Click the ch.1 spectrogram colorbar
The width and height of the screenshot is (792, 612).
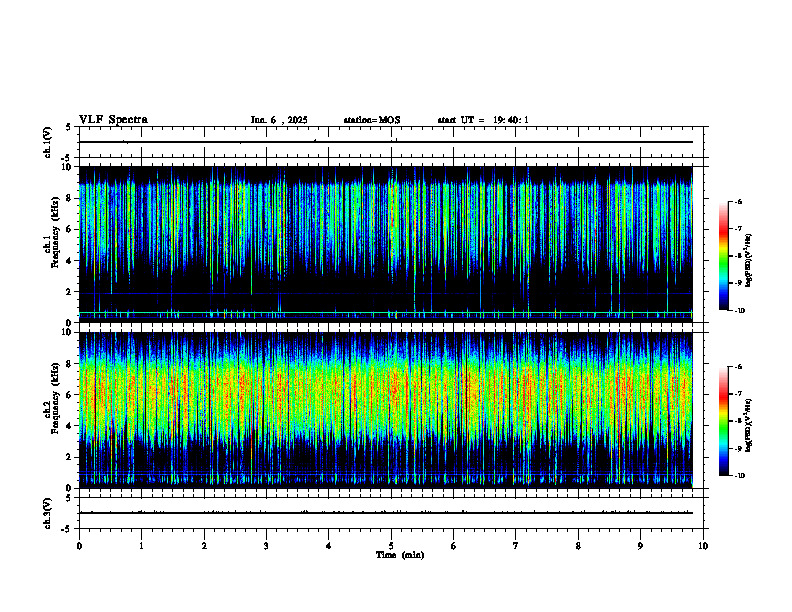[723, 256]
